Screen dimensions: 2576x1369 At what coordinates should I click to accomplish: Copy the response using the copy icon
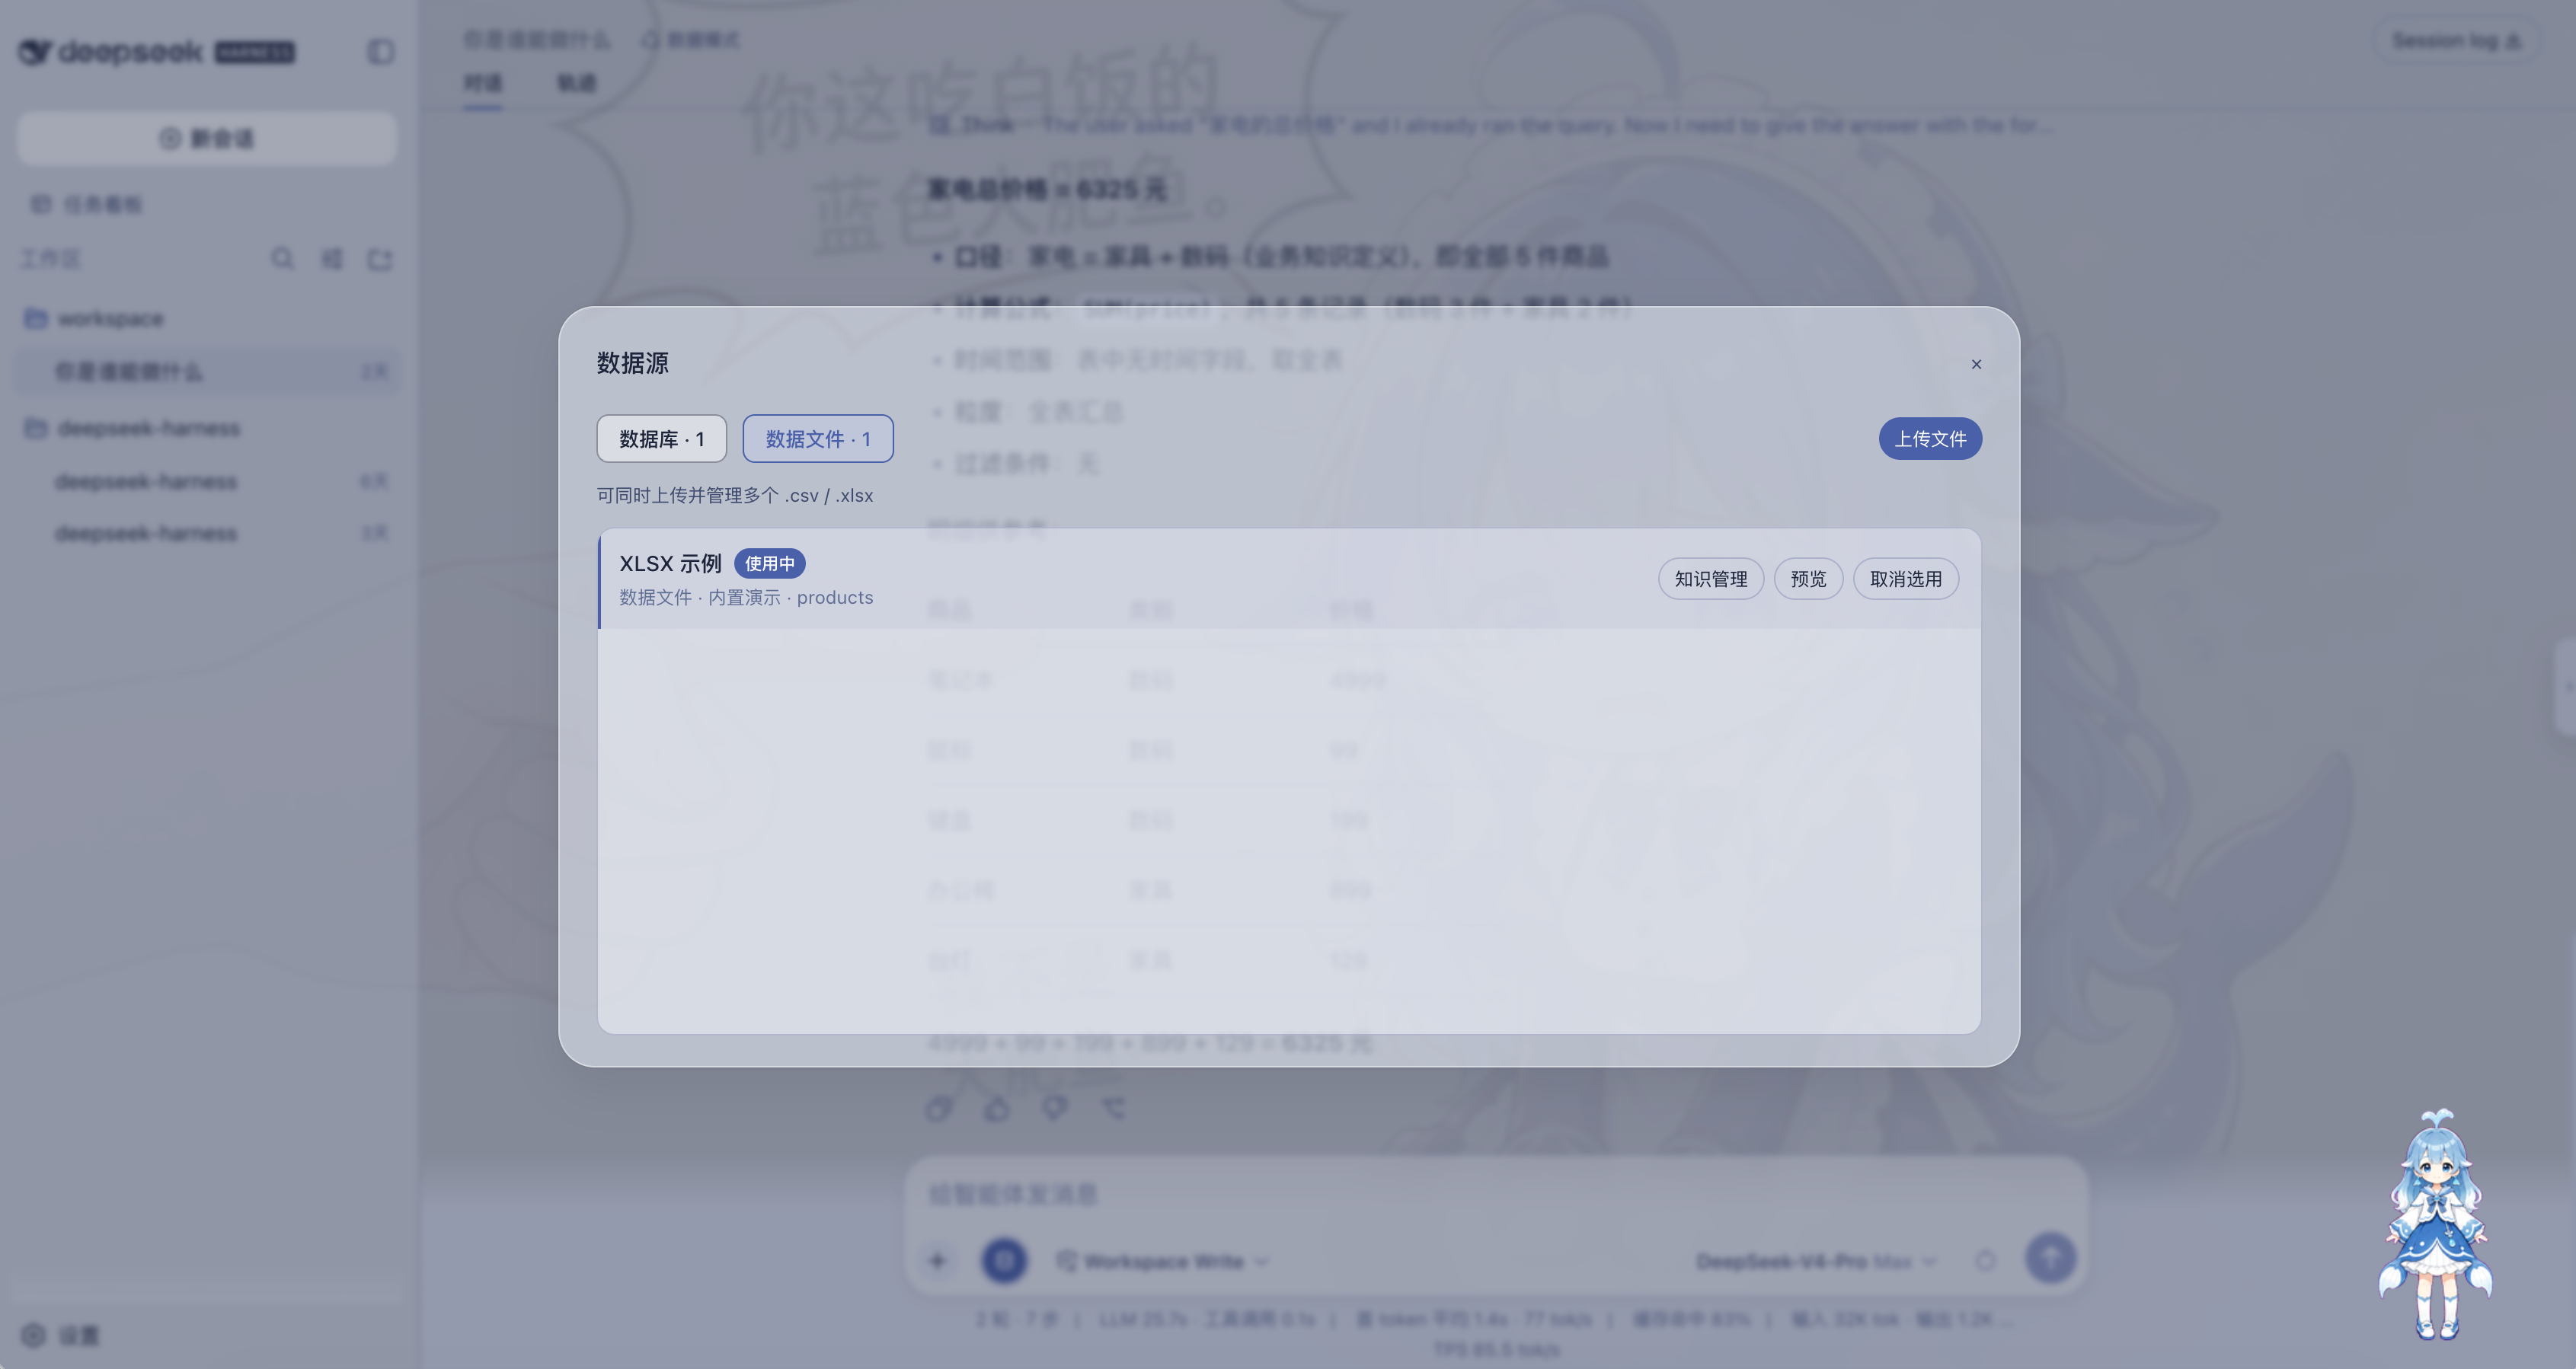(x=939, y=1108)
